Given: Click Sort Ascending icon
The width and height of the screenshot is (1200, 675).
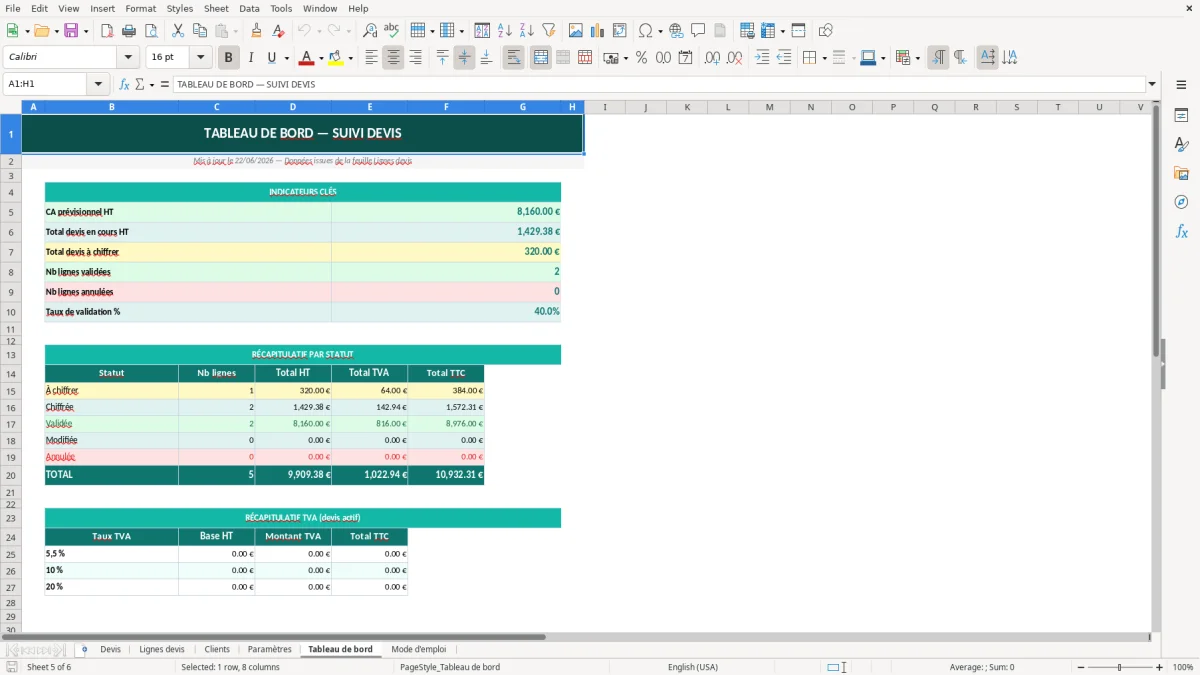Looking at the screenshot, I should point(504,31).
